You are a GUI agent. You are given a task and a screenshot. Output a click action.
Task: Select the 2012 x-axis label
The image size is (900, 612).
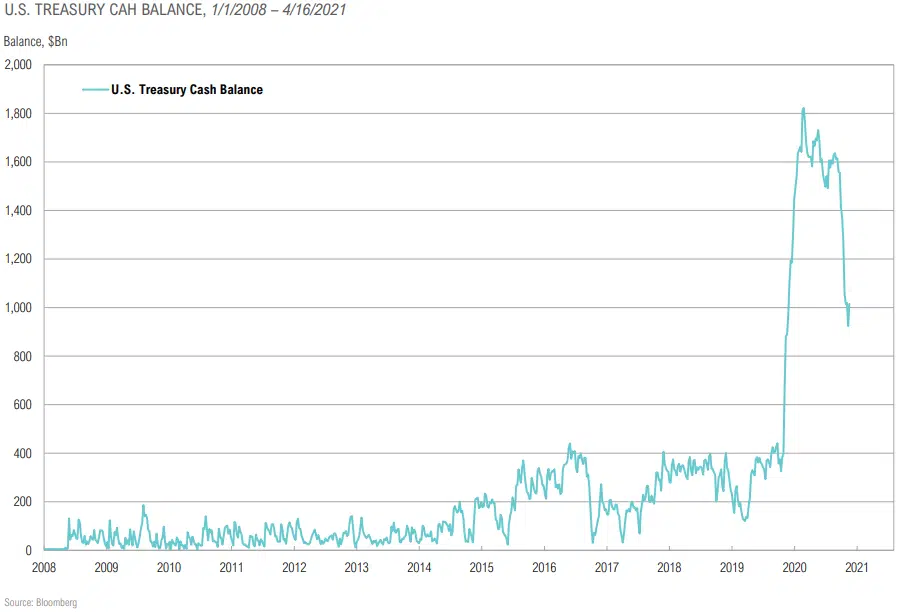(x=294, y=568)
